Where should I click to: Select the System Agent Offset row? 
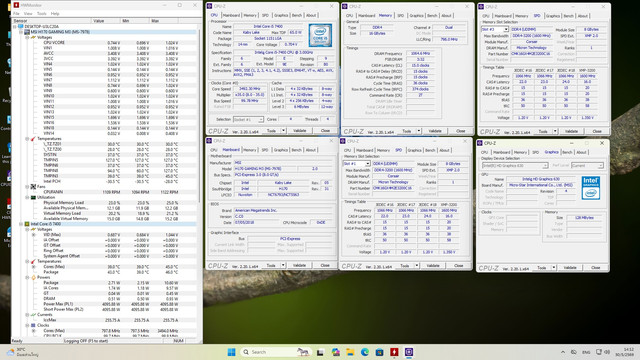tap(110, 256)
